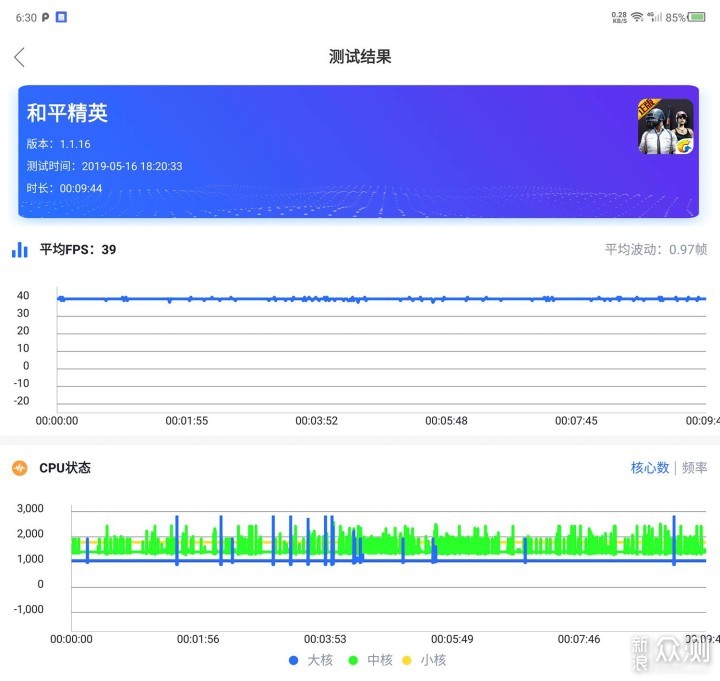Toggle the 中核 legend entry

[x=371, y=660]
